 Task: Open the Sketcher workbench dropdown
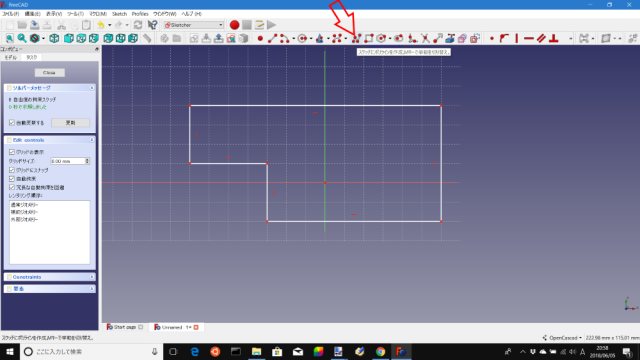pyautogui.click(x=193, y=25)
